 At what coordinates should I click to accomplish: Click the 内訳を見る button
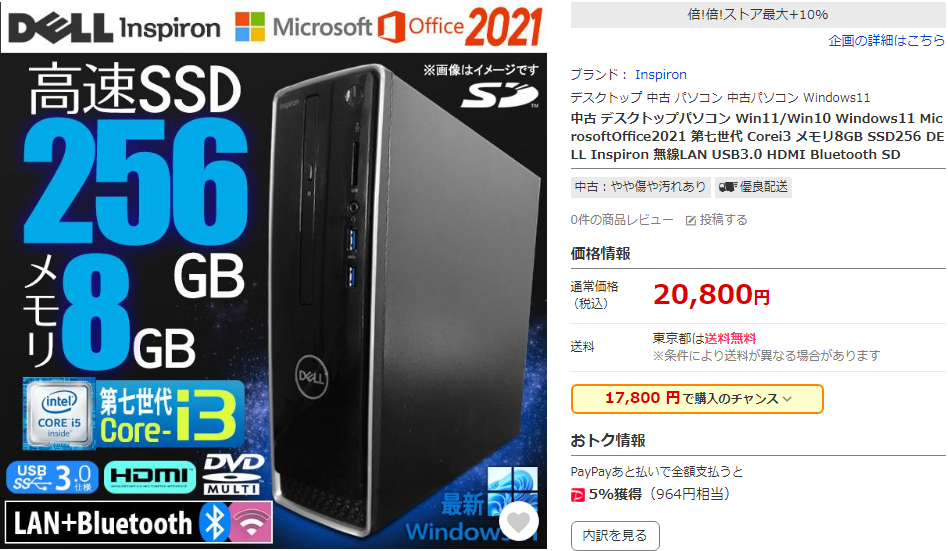615,535
